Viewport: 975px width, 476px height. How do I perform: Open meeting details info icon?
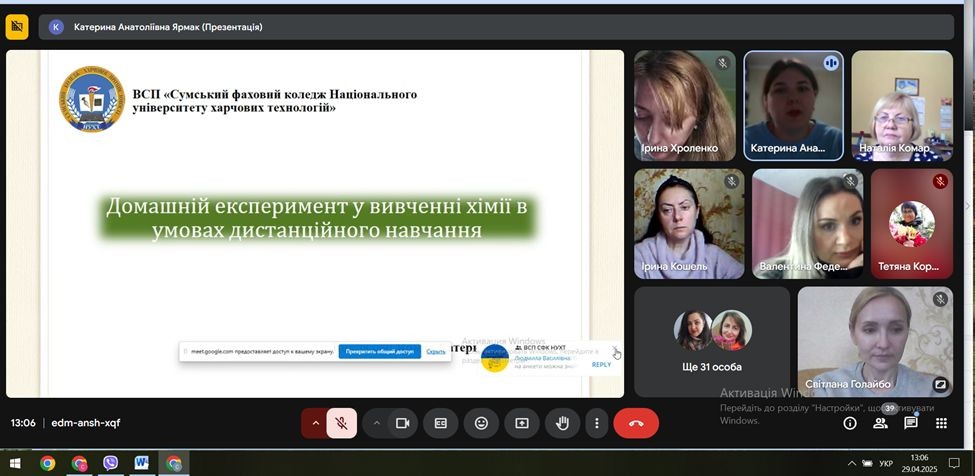(850, 423)
